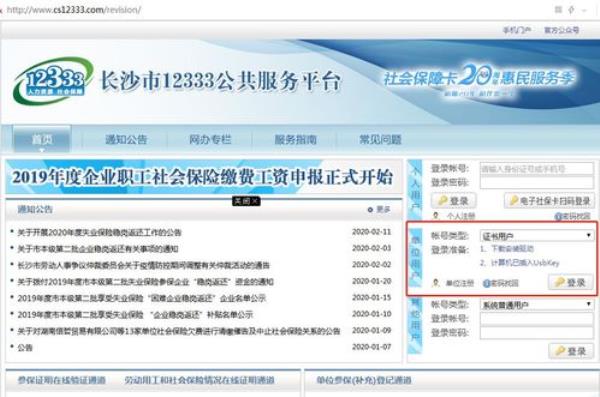Click the 单位注册 person icon
Image resolution: width=600 pixels, height=397 pixels.
tap(435, 283)
